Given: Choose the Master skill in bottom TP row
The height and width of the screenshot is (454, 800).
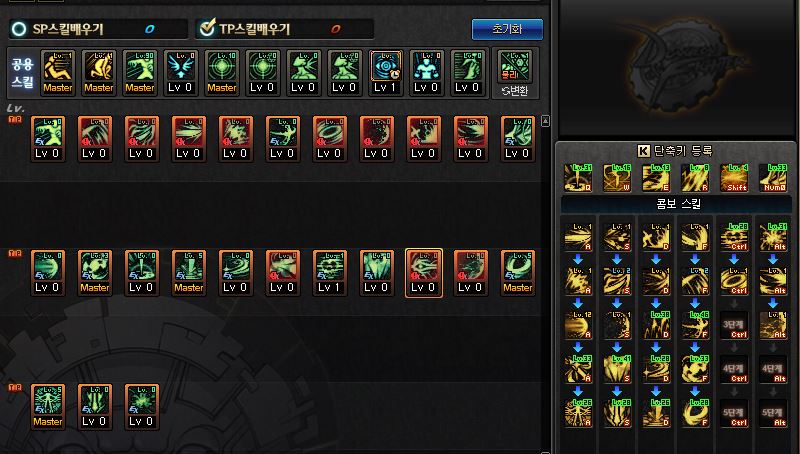Looking at the screenshot, I should (48, 407).
